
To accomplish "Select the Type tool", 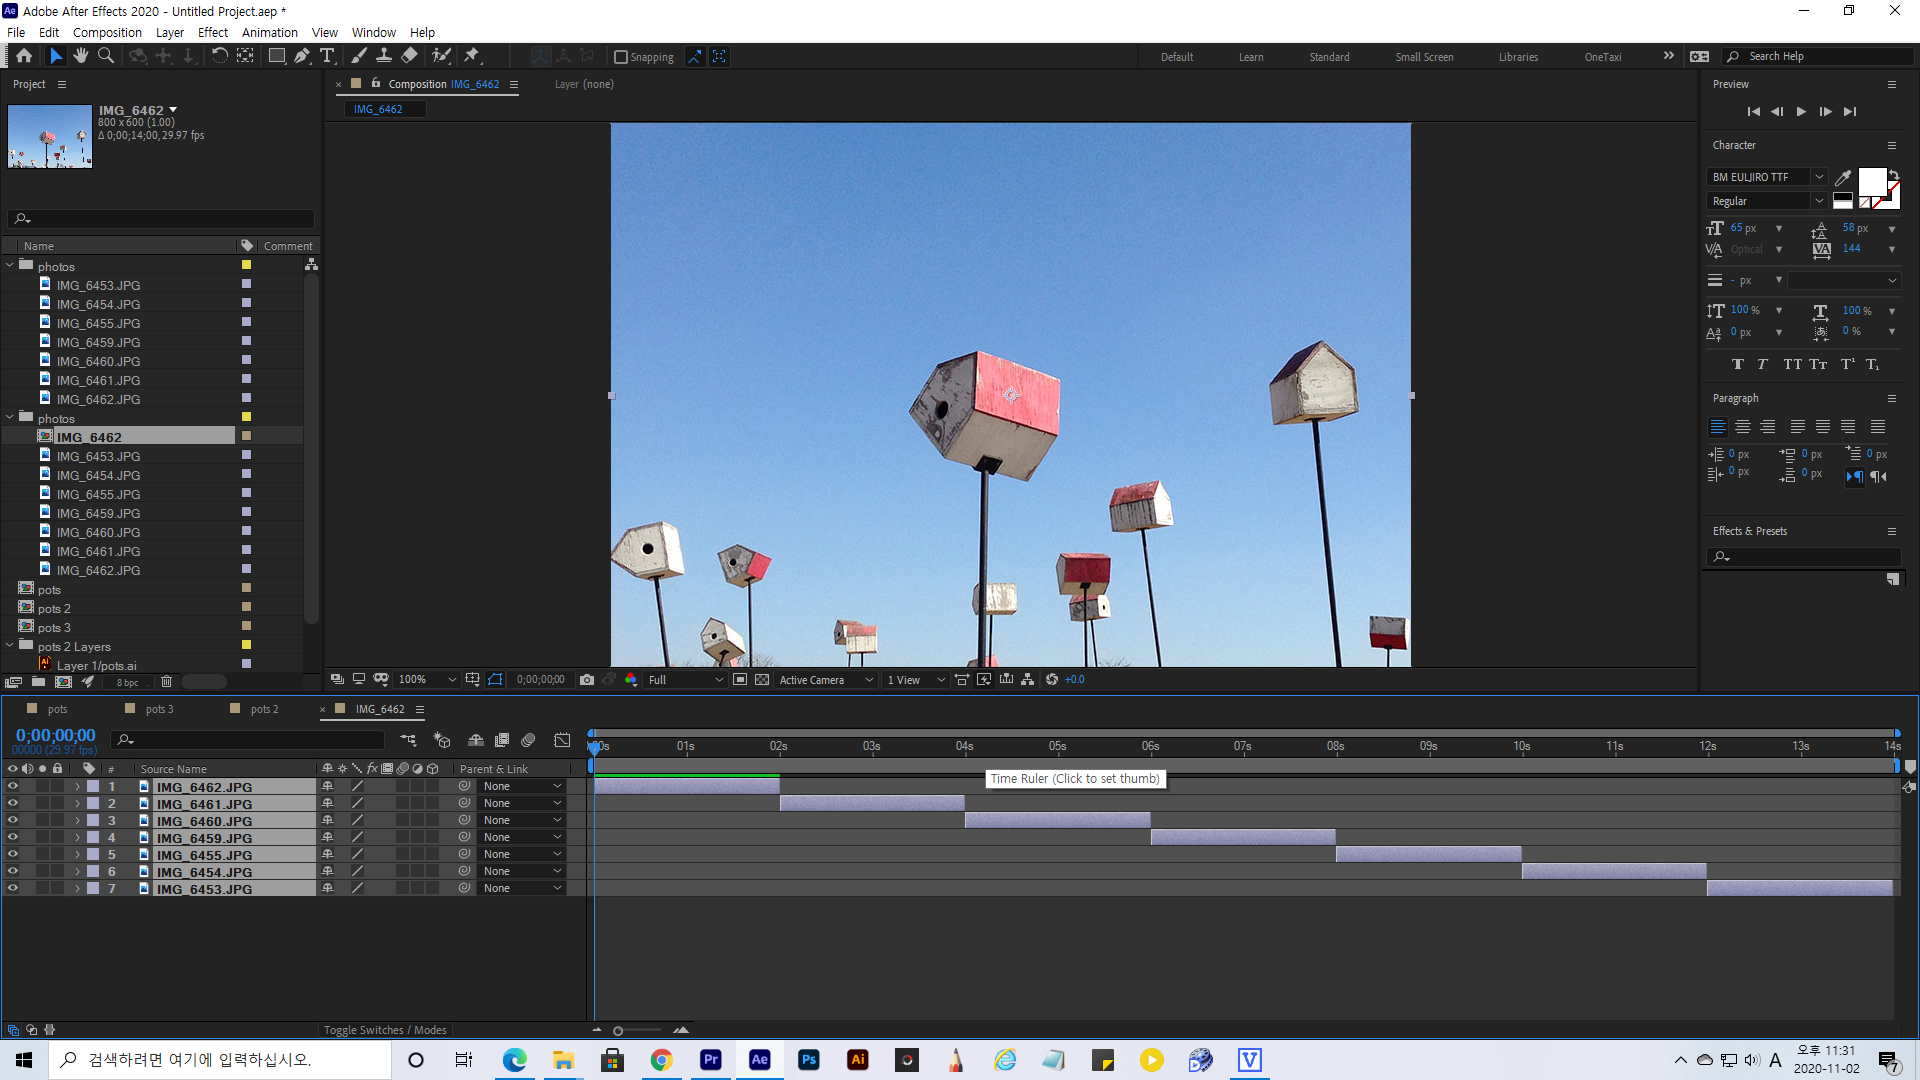I will [327, 56].
